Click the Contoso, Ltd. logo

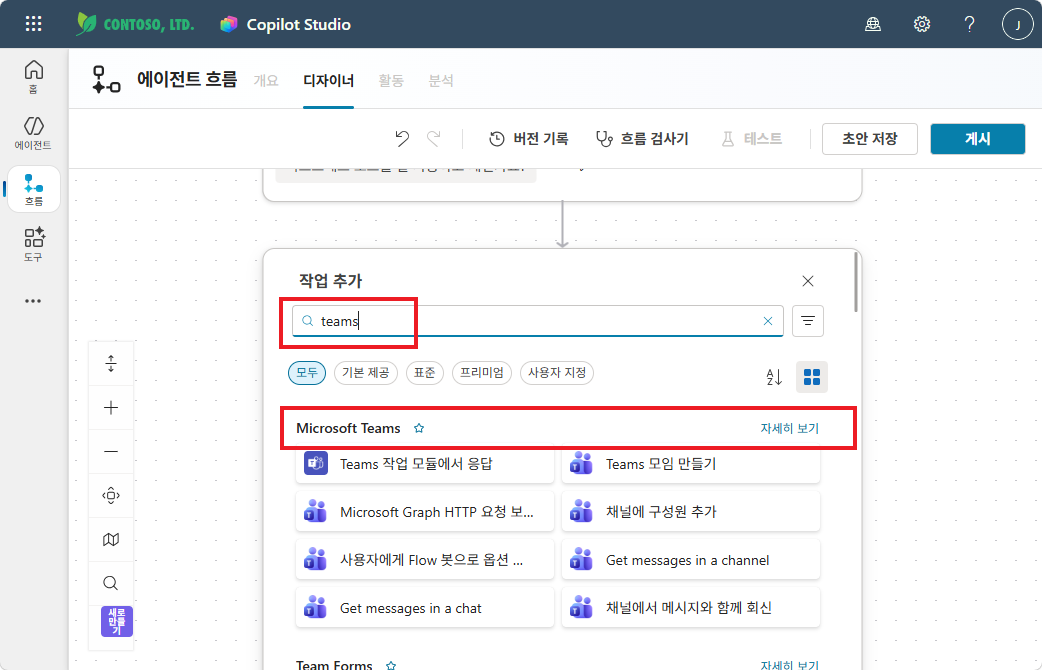(136, 25)
